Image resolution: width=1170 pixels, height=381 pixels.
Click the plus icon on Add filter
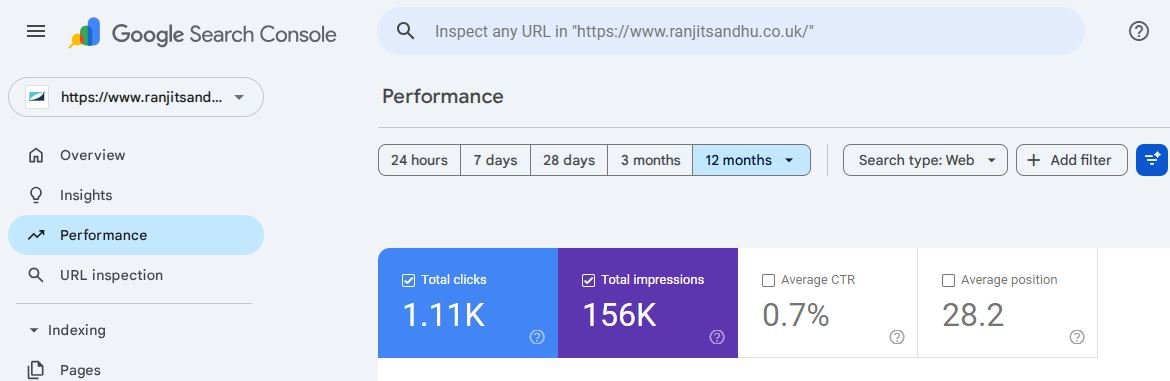[x=1033, y=160]
